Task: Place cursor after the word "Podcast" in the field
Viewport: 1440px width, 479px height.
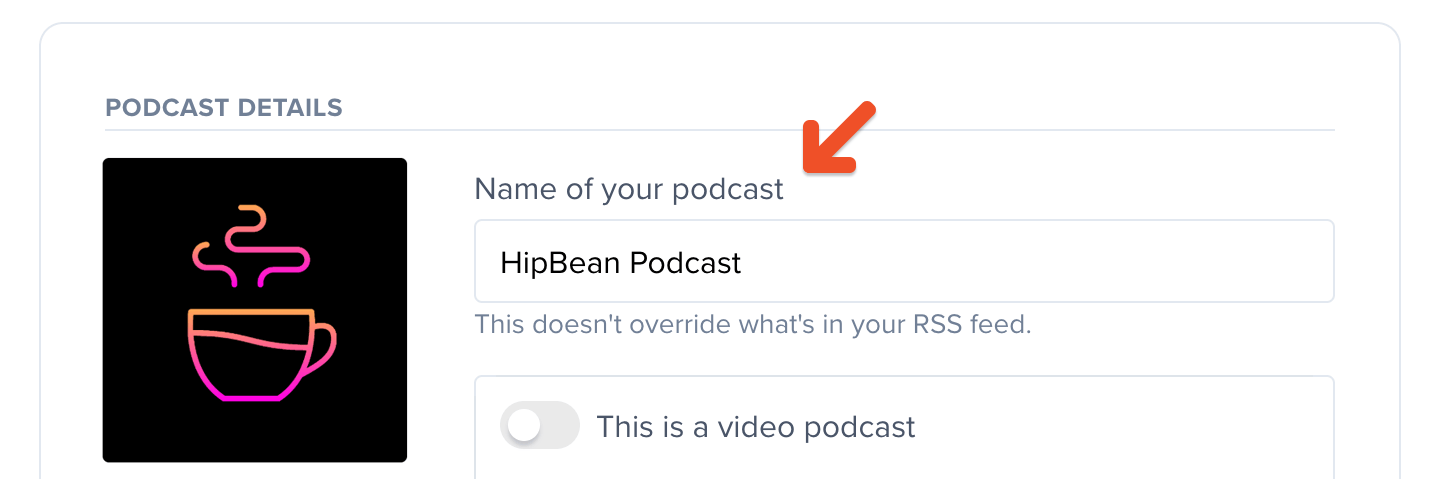Action: click(x=744, y=263)
